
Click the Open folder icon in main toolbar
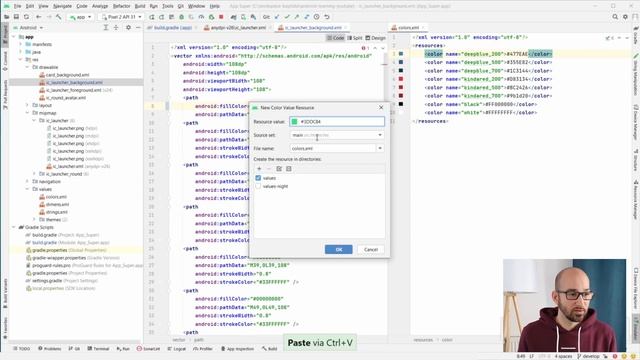click(x=7, y=17)
